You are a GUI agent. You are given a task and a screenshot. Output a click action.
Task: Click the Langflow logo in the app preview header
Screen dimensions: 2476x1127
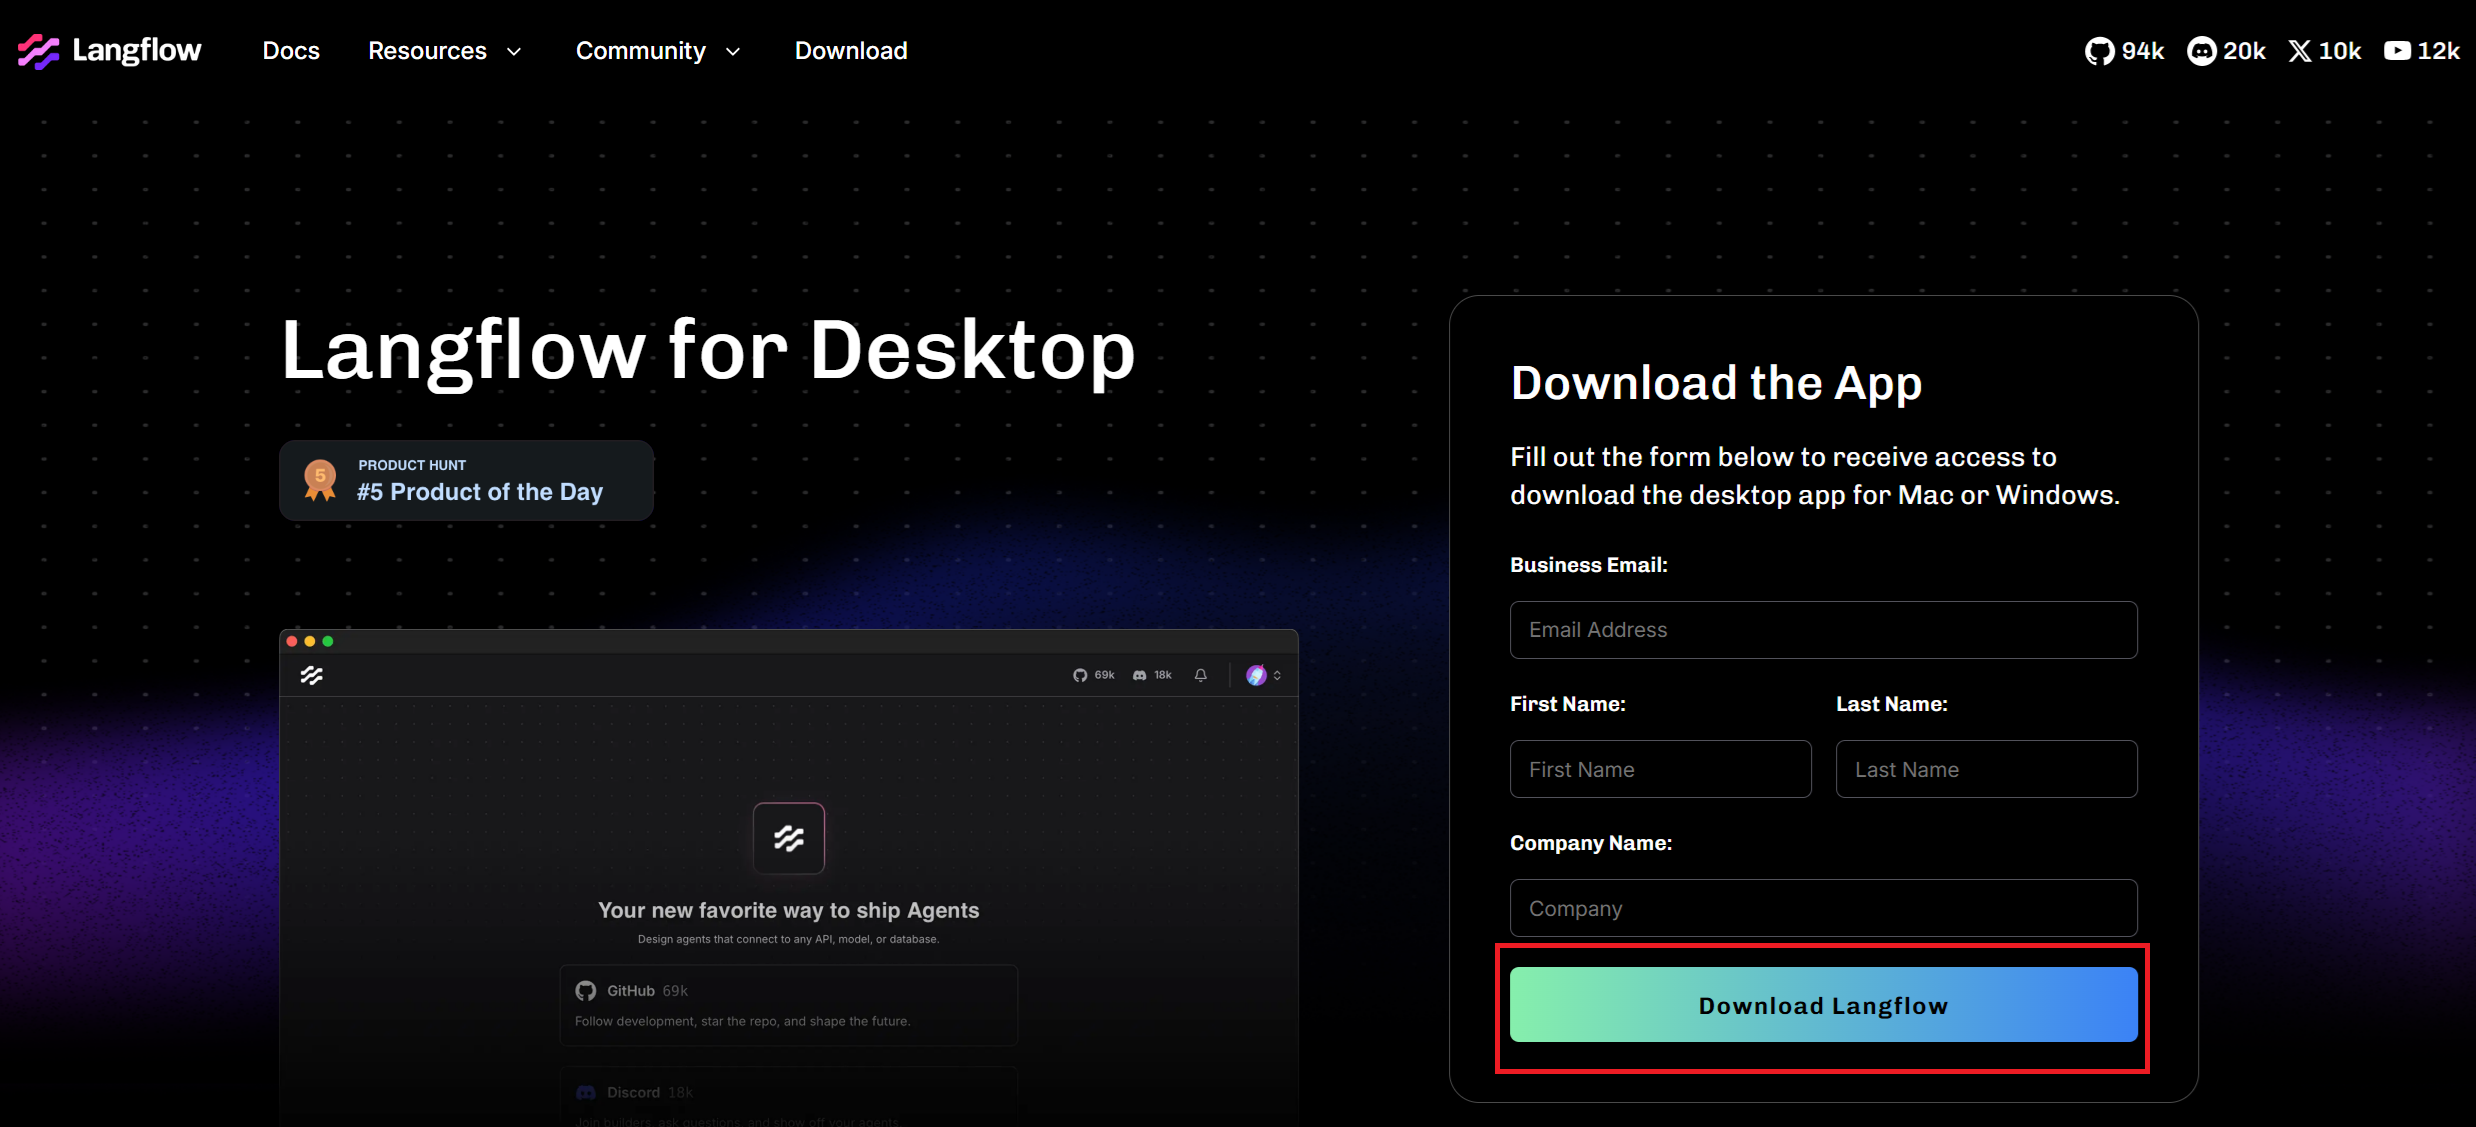(x=312, y=676)
